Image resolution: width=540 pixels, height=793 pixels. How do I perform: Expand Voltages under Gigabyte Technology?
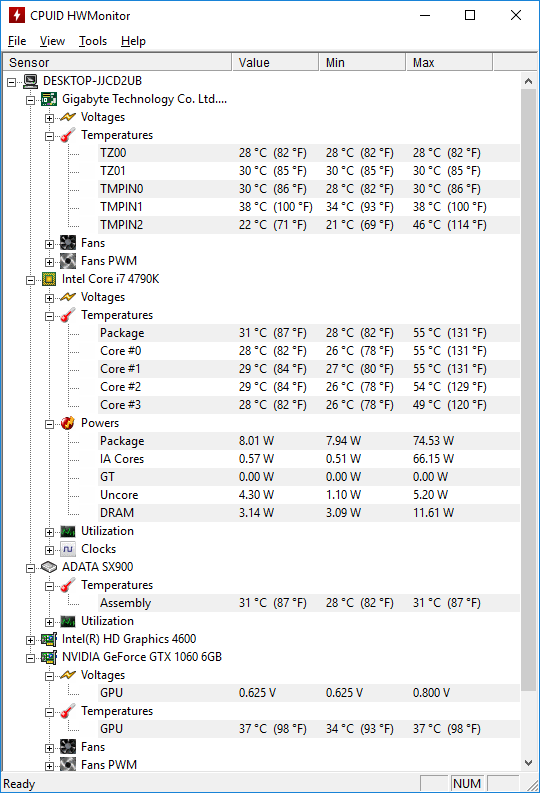[49, 118]
